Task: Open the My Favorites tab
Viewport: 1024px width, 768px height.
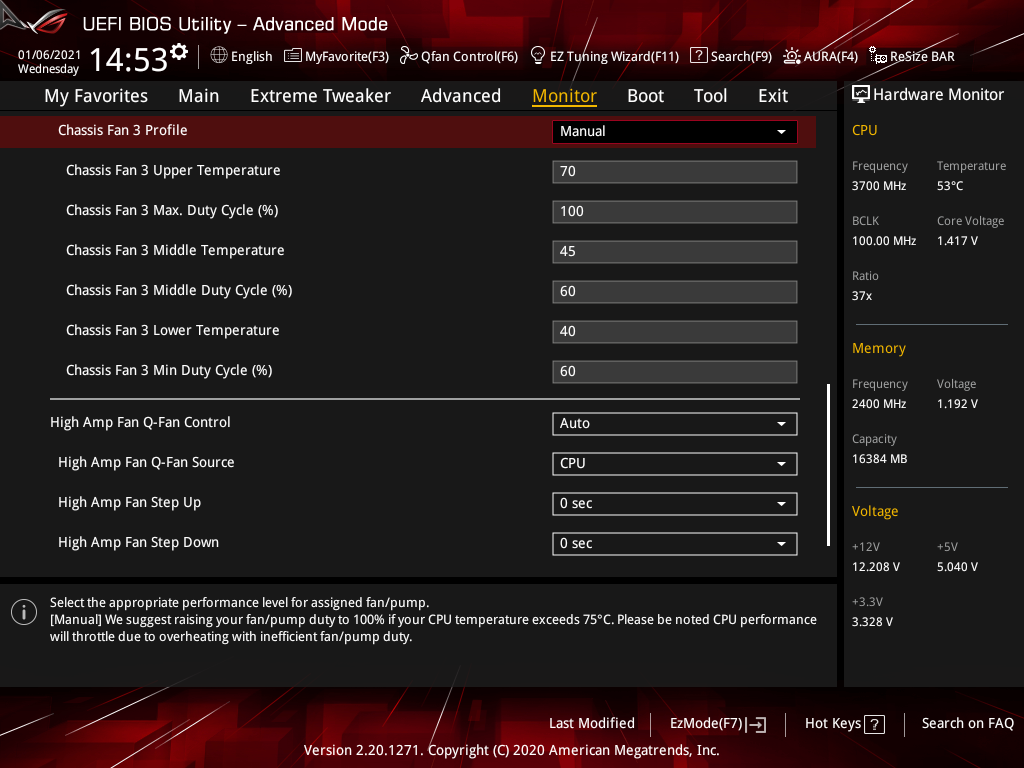Action: [x=96, y=96]
